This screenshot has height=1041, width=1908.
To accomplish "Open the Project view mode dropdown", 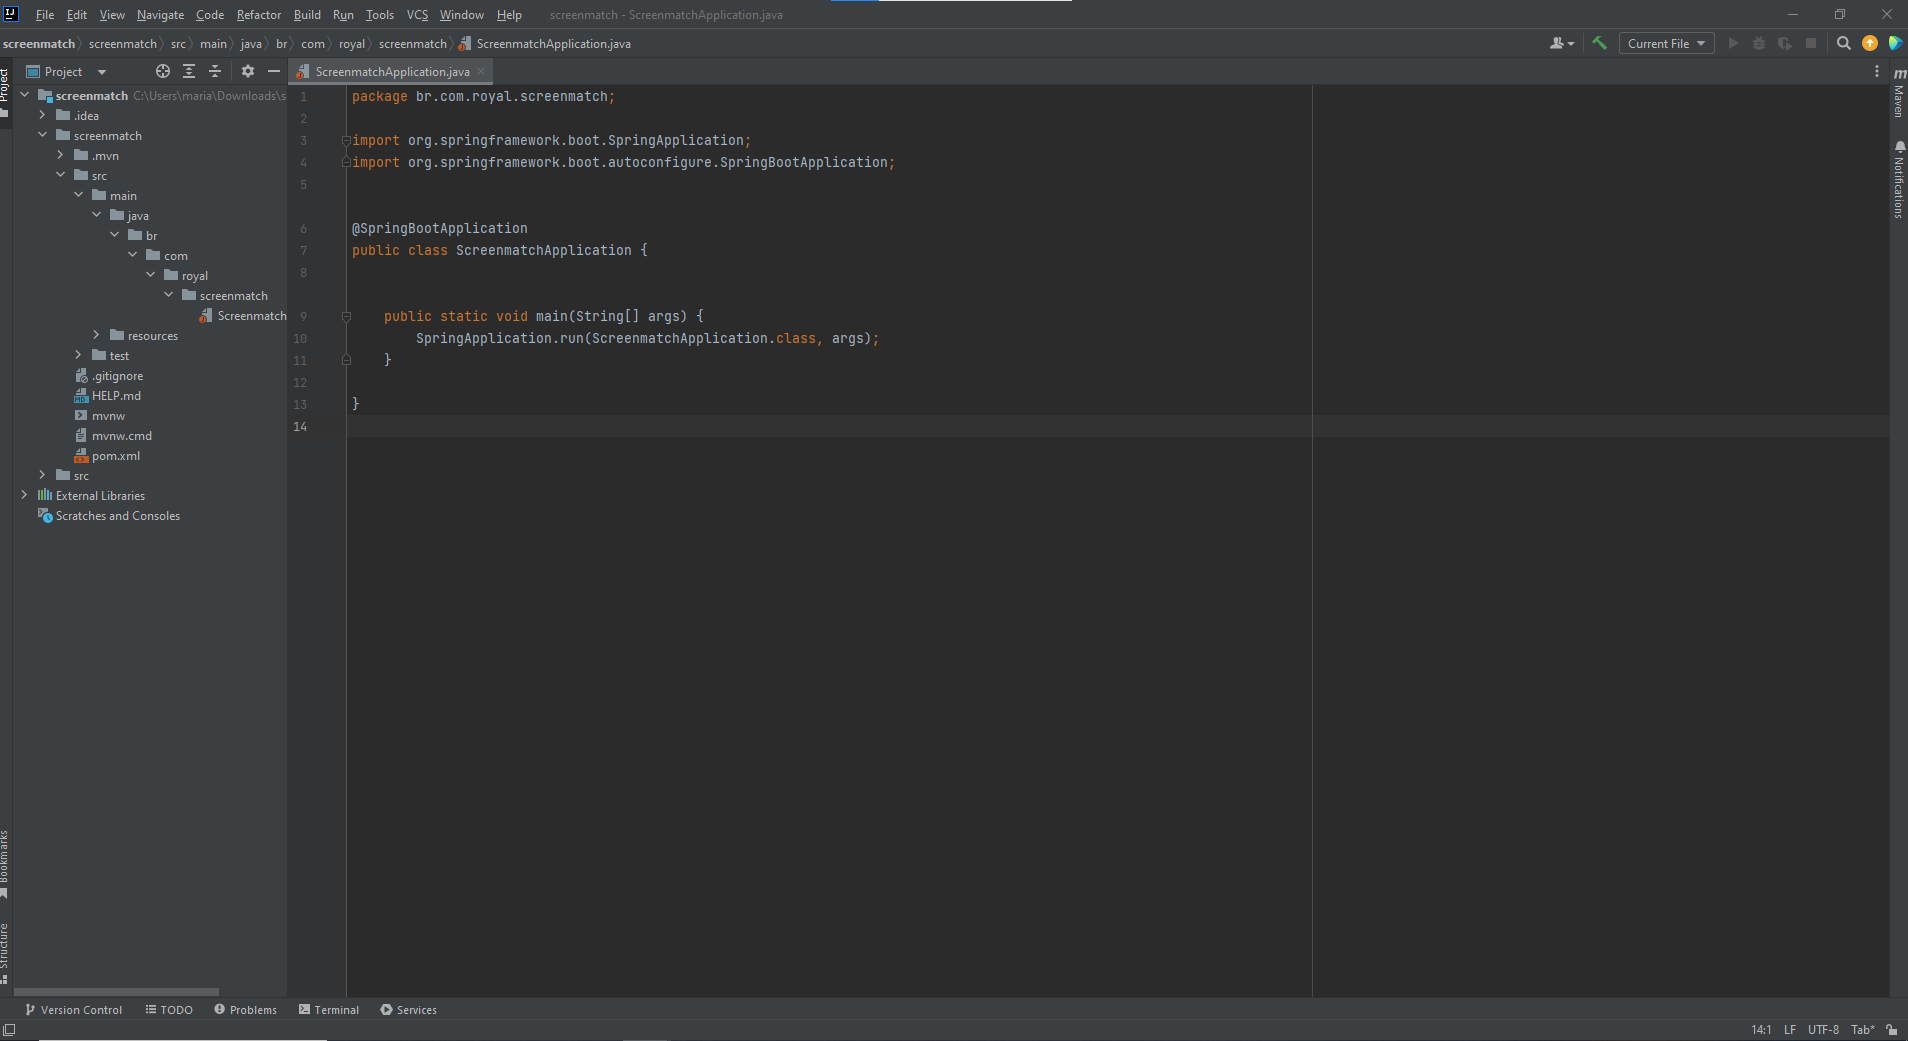I will click(x=67, y=71).
